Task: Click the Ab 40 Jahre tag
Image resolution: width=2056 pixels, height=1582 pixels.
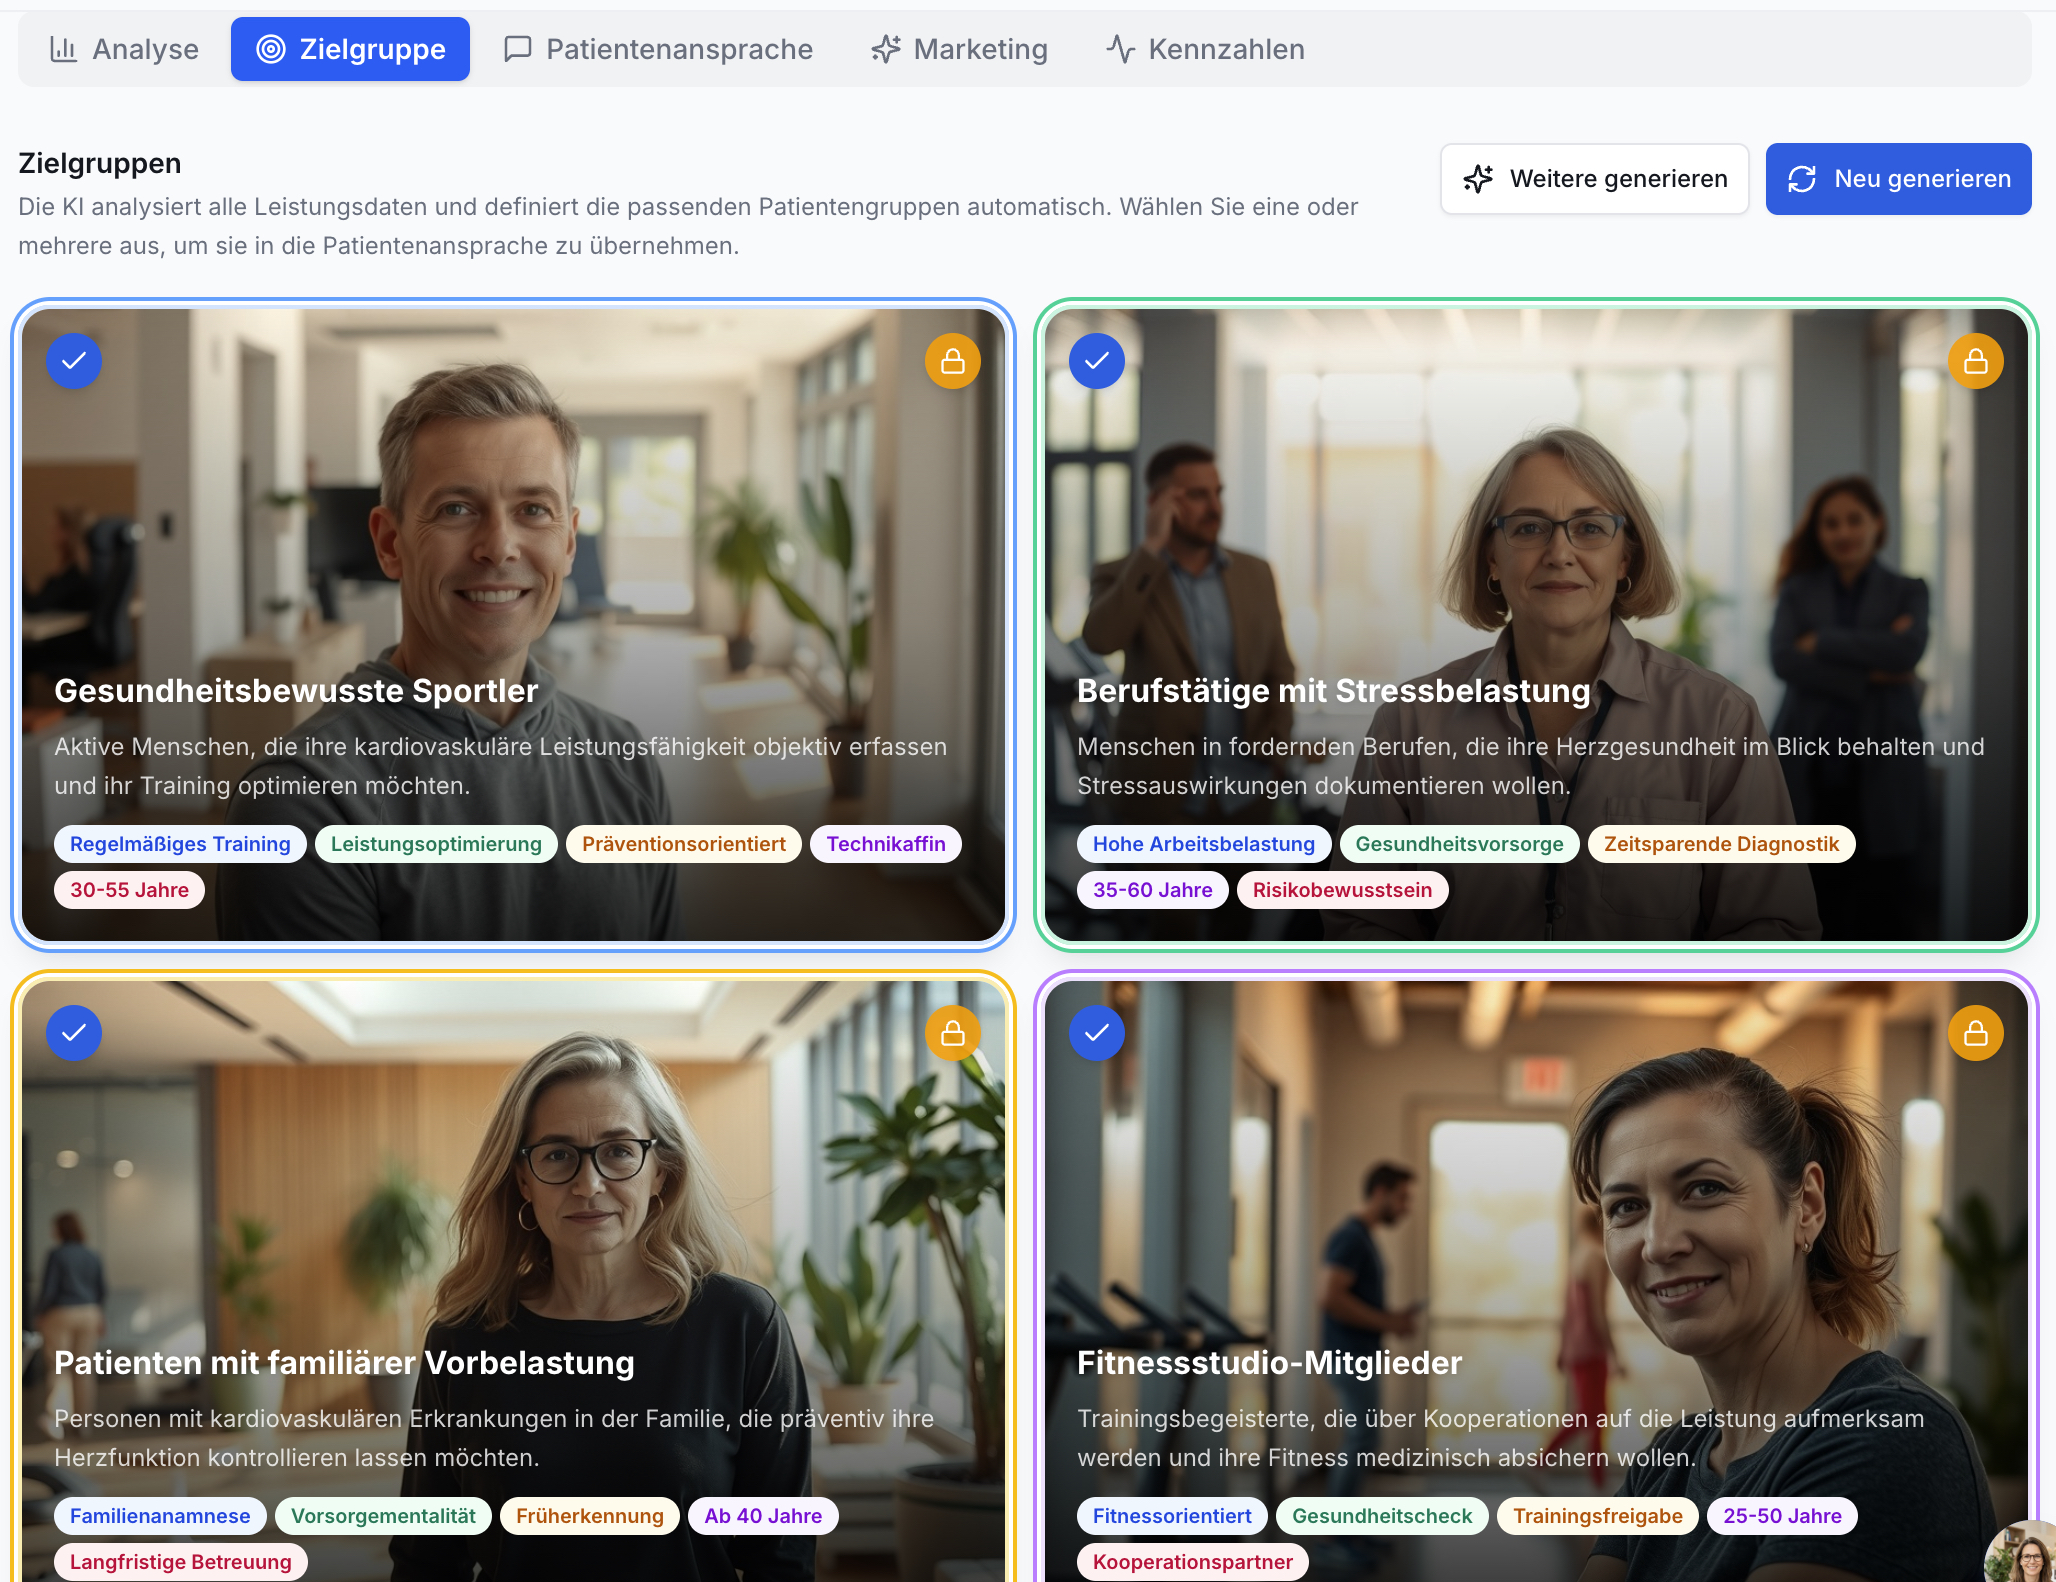Action: (763, 1516)
